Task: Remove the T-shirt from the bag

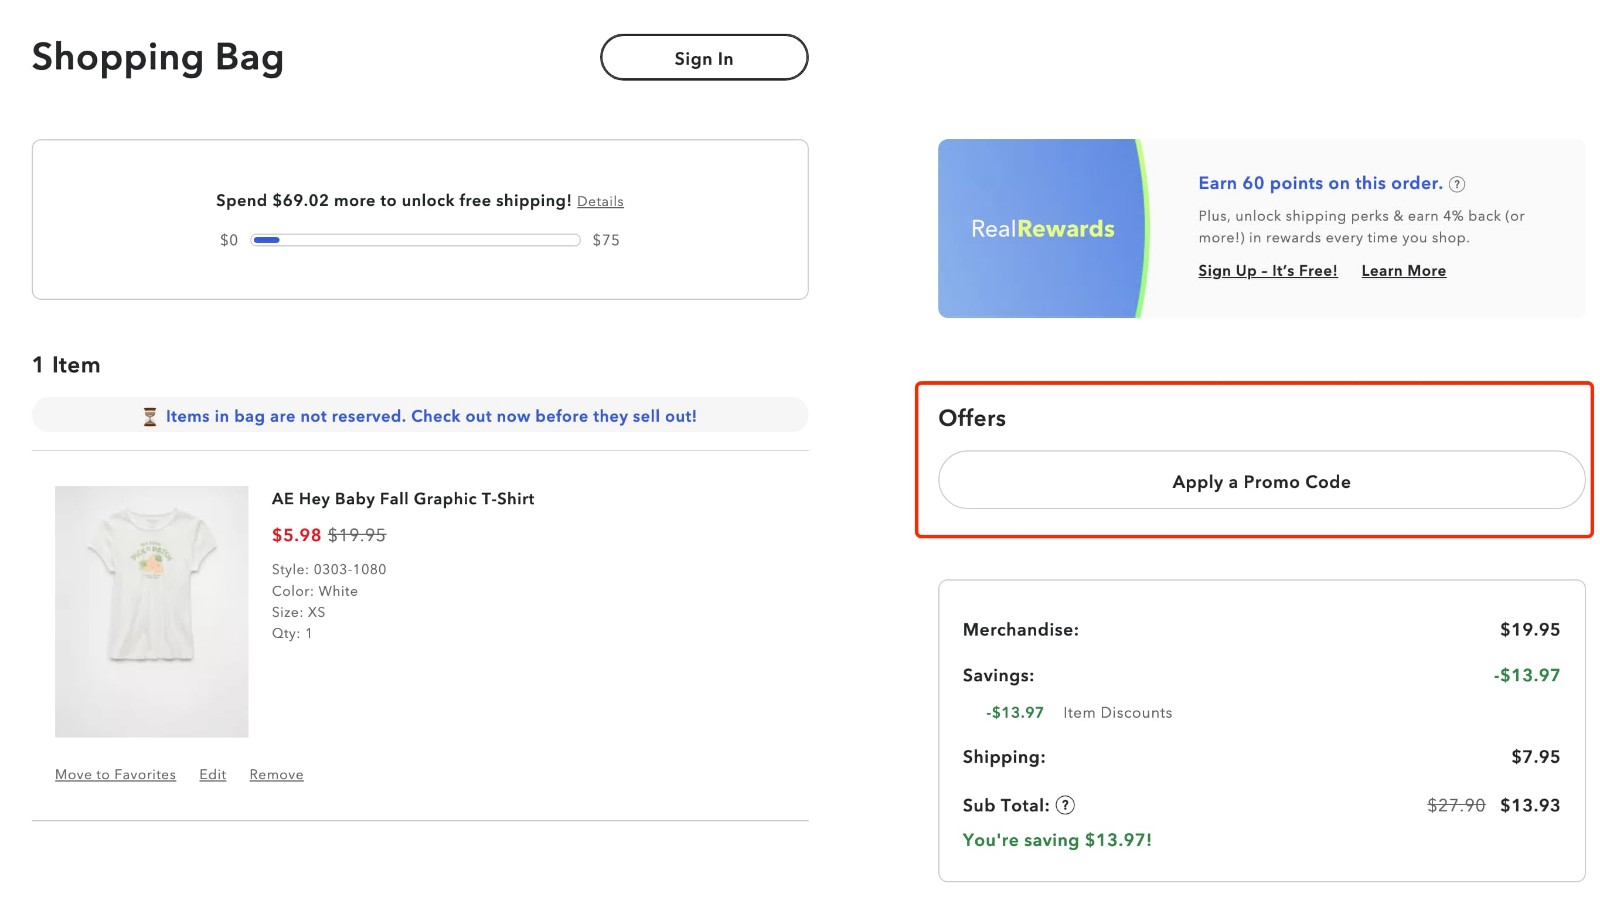Action: pyautogui.click(x=276, y=775)
